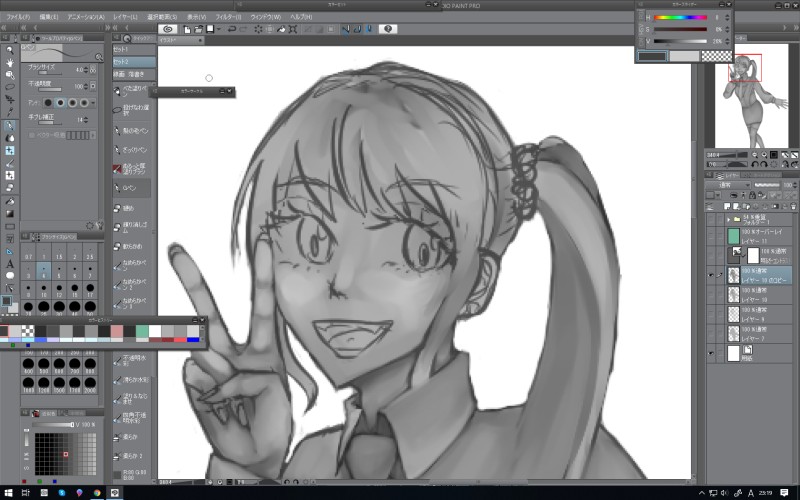
Task: Select the Text tool
Action: 10,264
